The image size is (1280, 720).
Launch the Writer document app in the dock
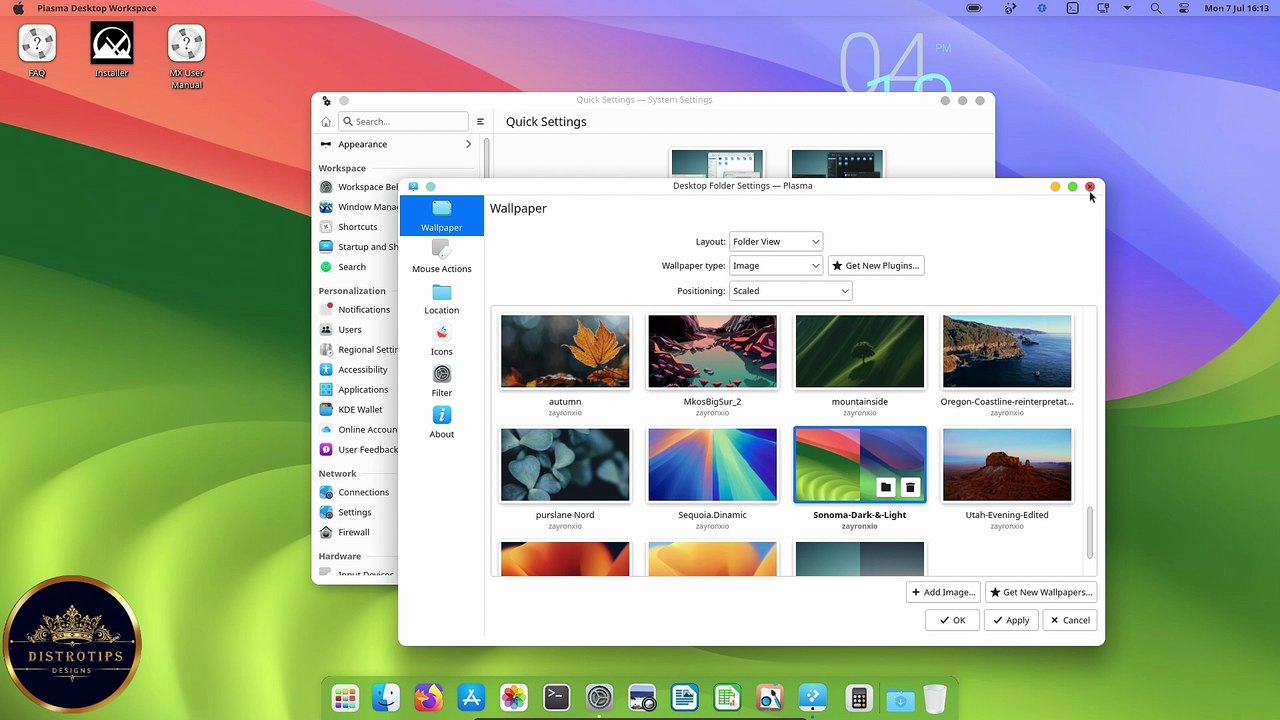point(685,698)
